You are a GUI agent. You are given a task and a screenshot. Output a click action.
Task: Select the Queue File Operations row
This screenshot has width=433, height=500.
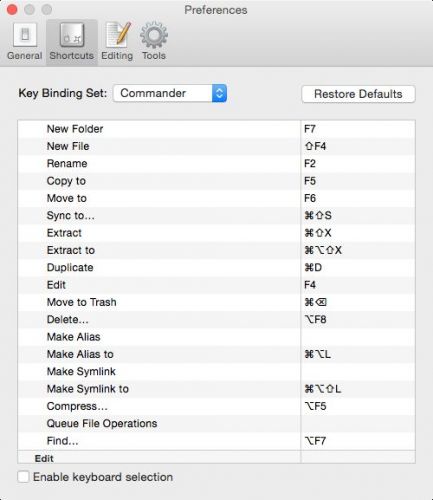click(x=216, y=424)
